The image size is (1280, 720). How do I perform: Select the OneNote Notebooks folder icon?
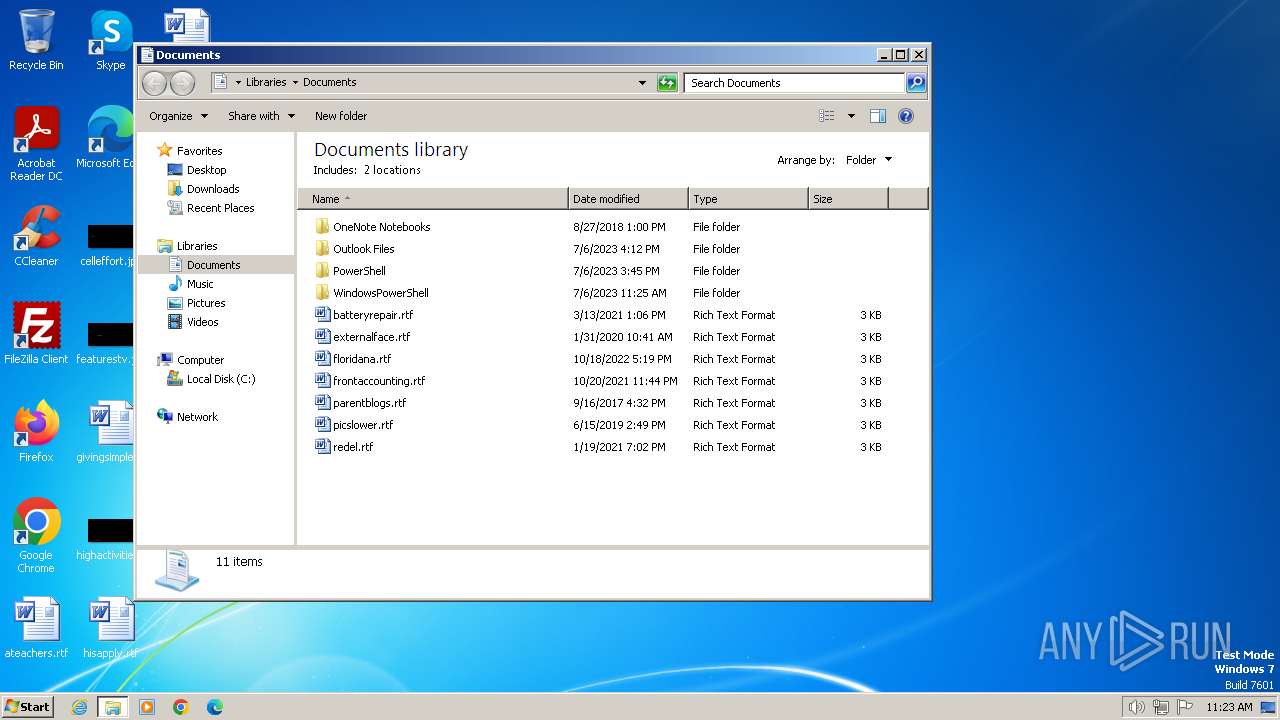tap(322, 227)
